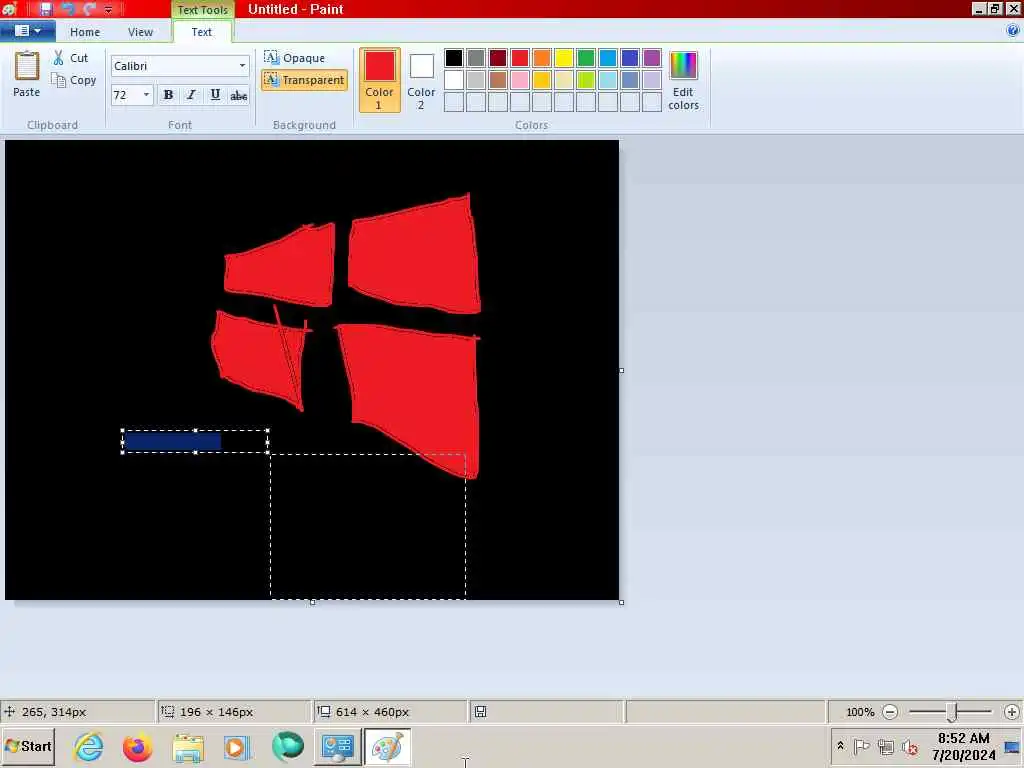Pick the rose pink color swatch
Screen dimensions: 1024x768
pyautogui.click(x=520, y=80)
